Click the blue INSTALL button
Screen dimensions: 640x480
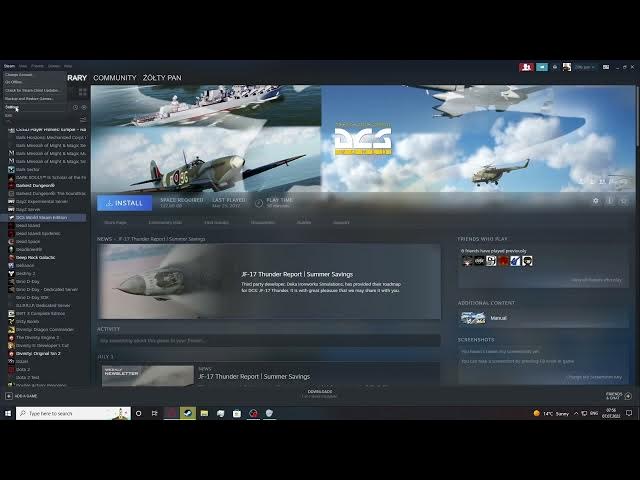point(124,203)
